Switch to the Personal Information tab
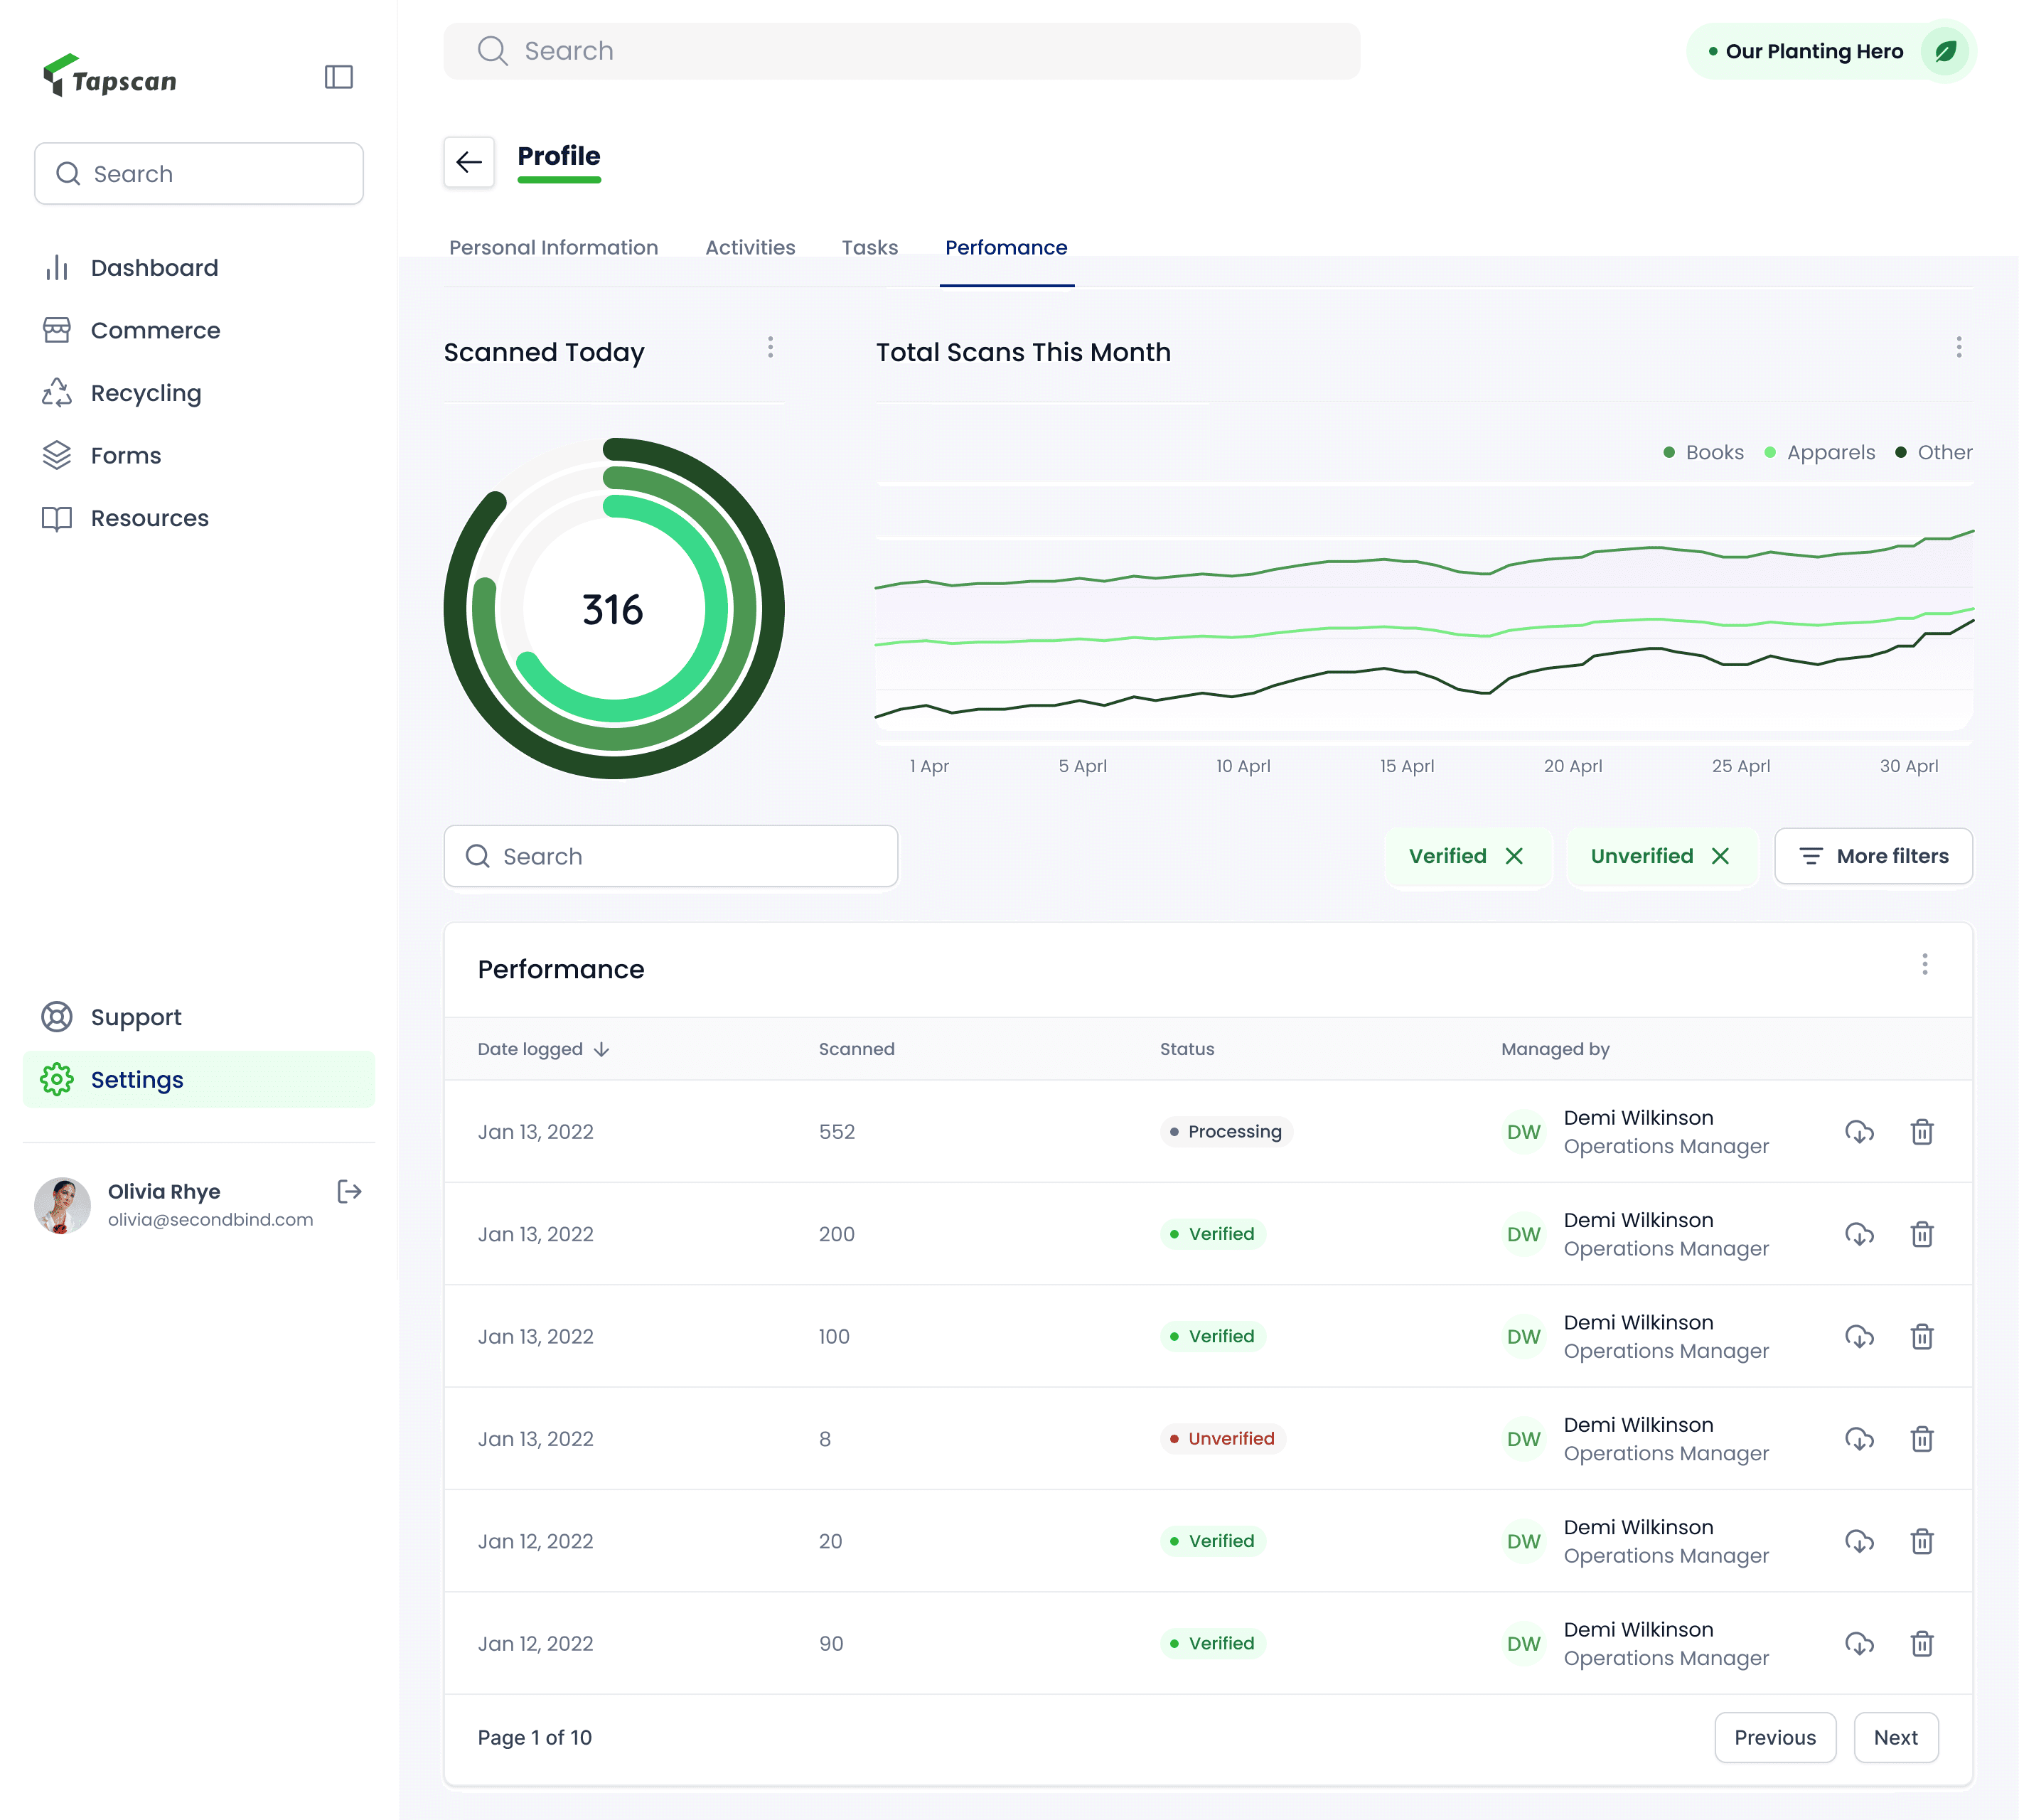The width and height of the screenshot is (2019, 1820). tap(553, 247)
